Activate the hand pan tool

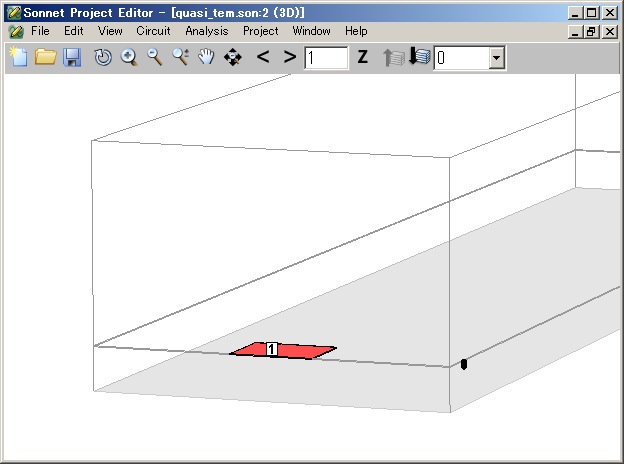(206, 57)
